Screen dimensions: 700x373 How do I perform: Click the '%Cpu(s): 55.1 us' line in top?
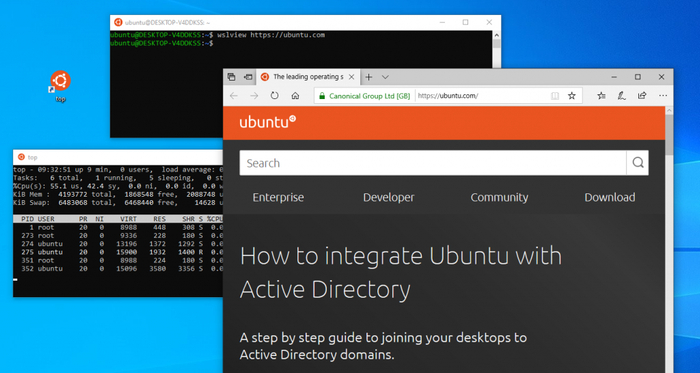tap(118, 186)
